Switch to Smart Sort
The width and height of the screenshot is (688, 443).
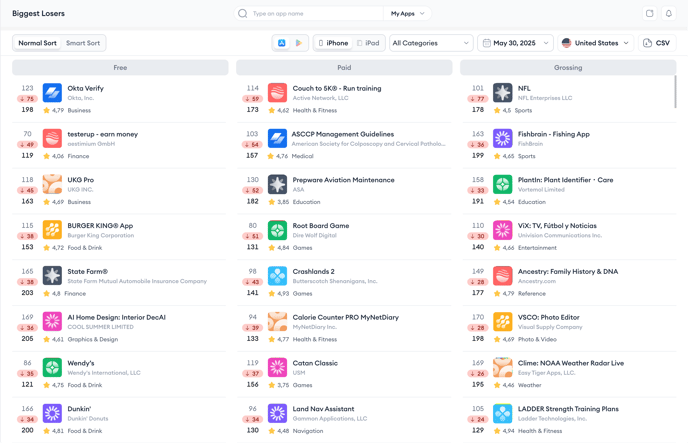pyautogui.click(x=83, y=43)
